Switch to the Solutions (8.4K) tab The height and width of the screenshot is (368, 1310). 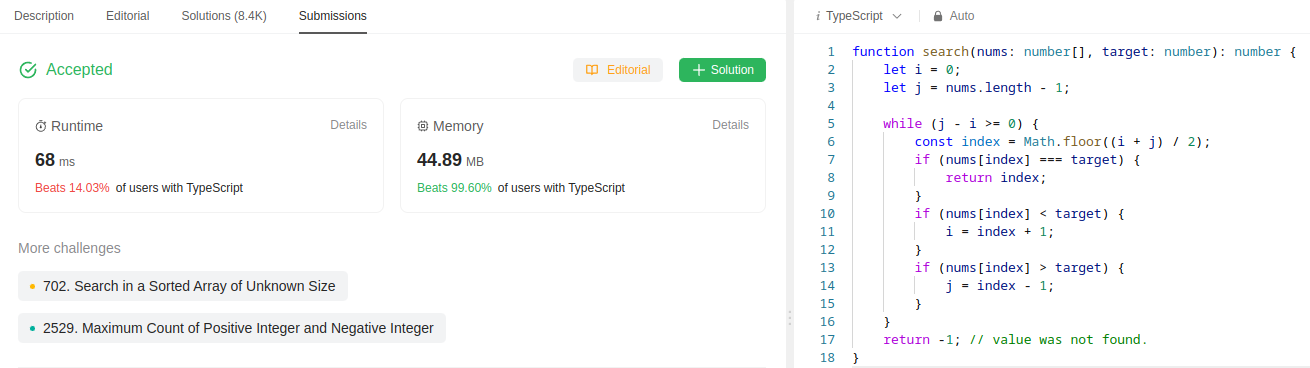[x=224, y=16]
